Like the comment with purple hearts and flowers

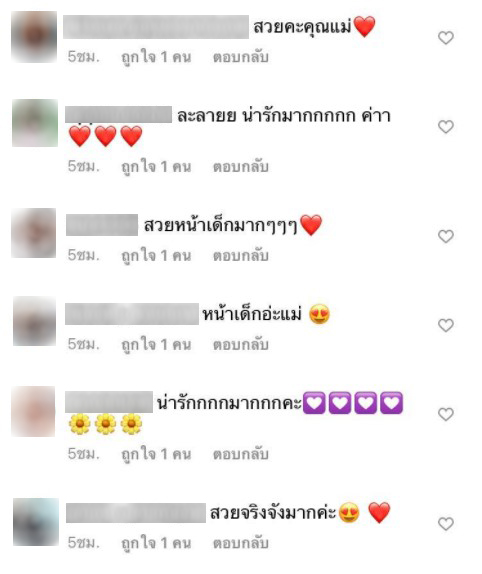pos(445,414)
